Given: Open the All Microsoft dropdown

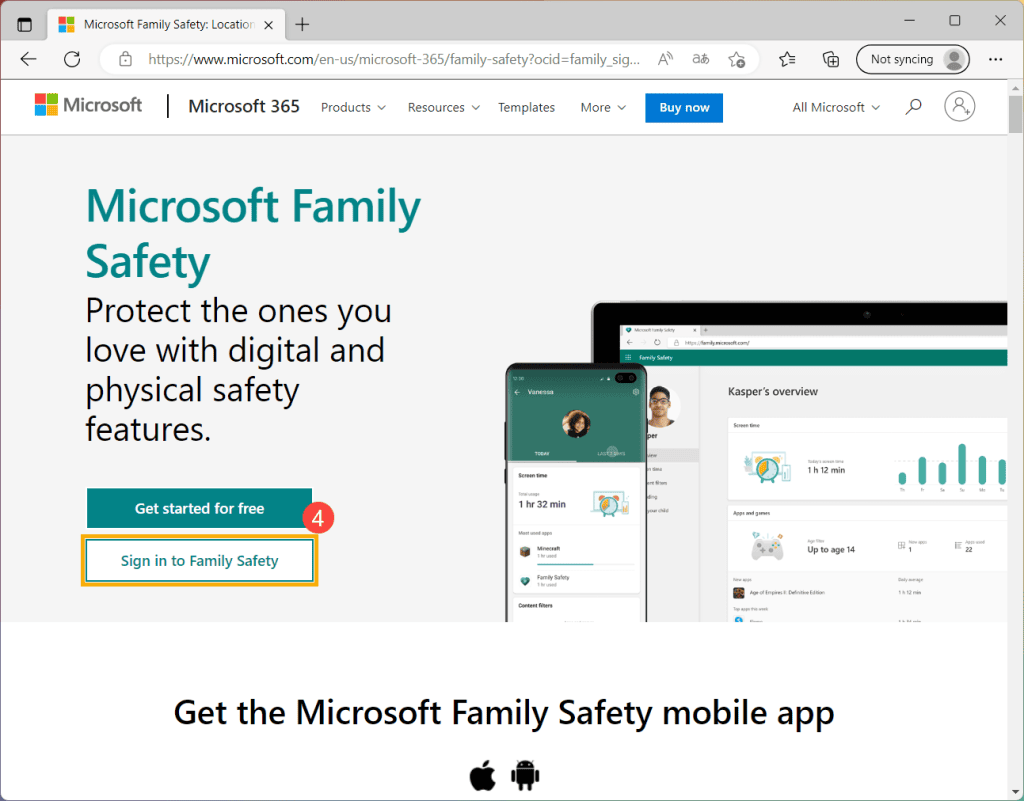Looking at the screenshot, I should pyautogui.click(x=836, y=107).
